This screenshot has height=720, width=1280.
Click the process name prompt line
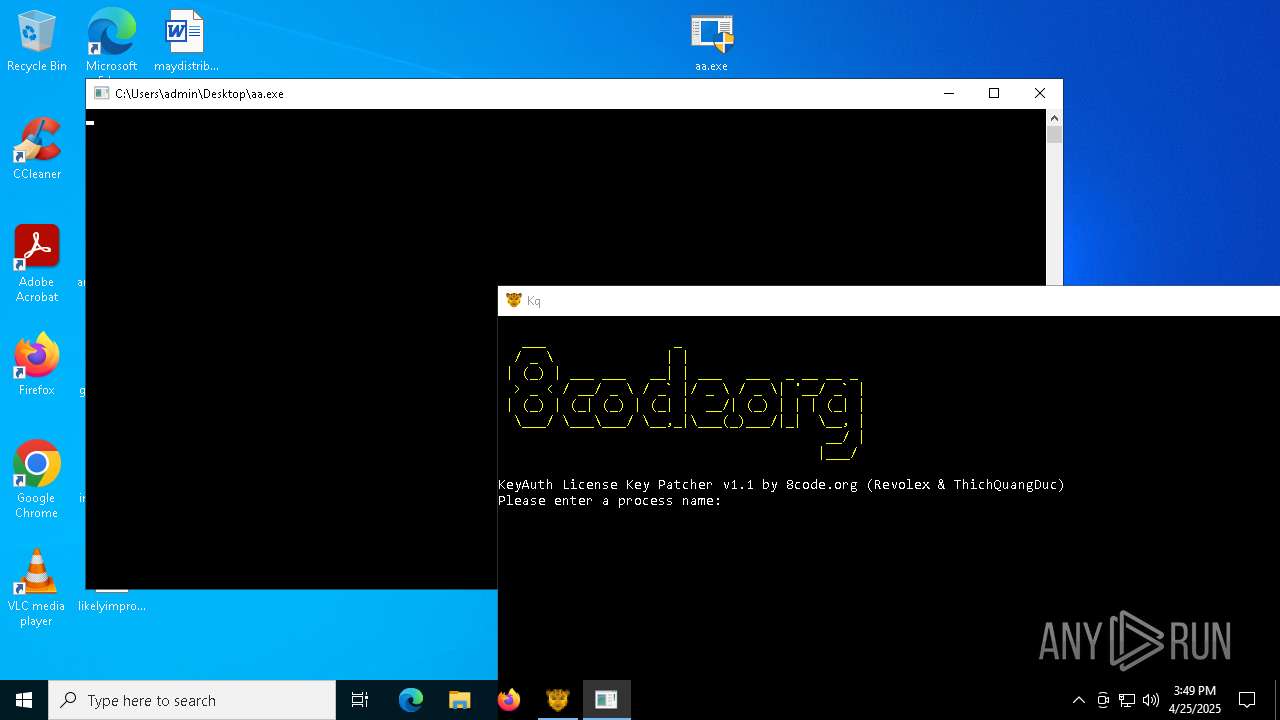609,501
